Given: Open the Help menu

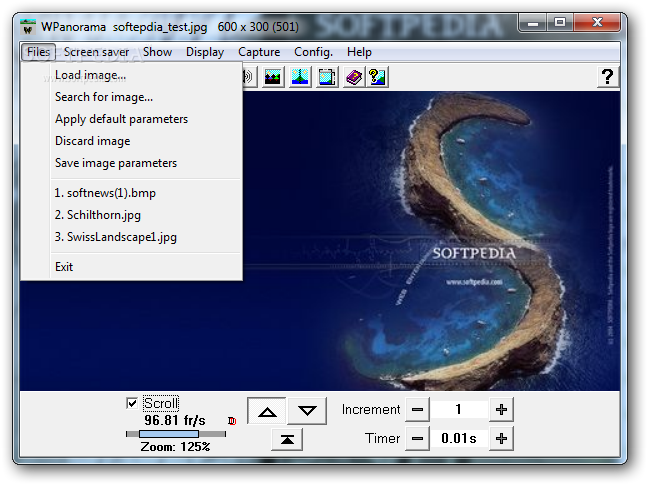Looking at the screenshot, I should pyautogui.click(x=359, y=52).
